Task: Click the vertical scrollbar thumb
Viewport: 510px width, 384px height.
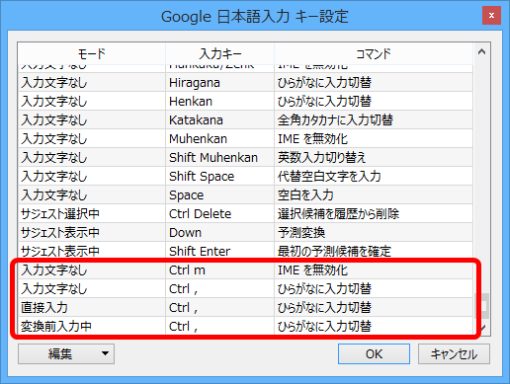Action: point(482,306)
